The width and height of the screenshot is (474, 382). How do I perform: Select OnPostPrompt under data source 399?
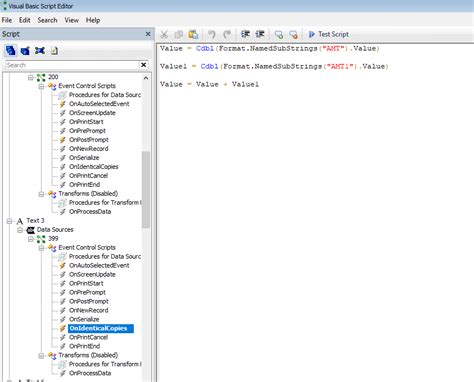(x=89, y=301)
